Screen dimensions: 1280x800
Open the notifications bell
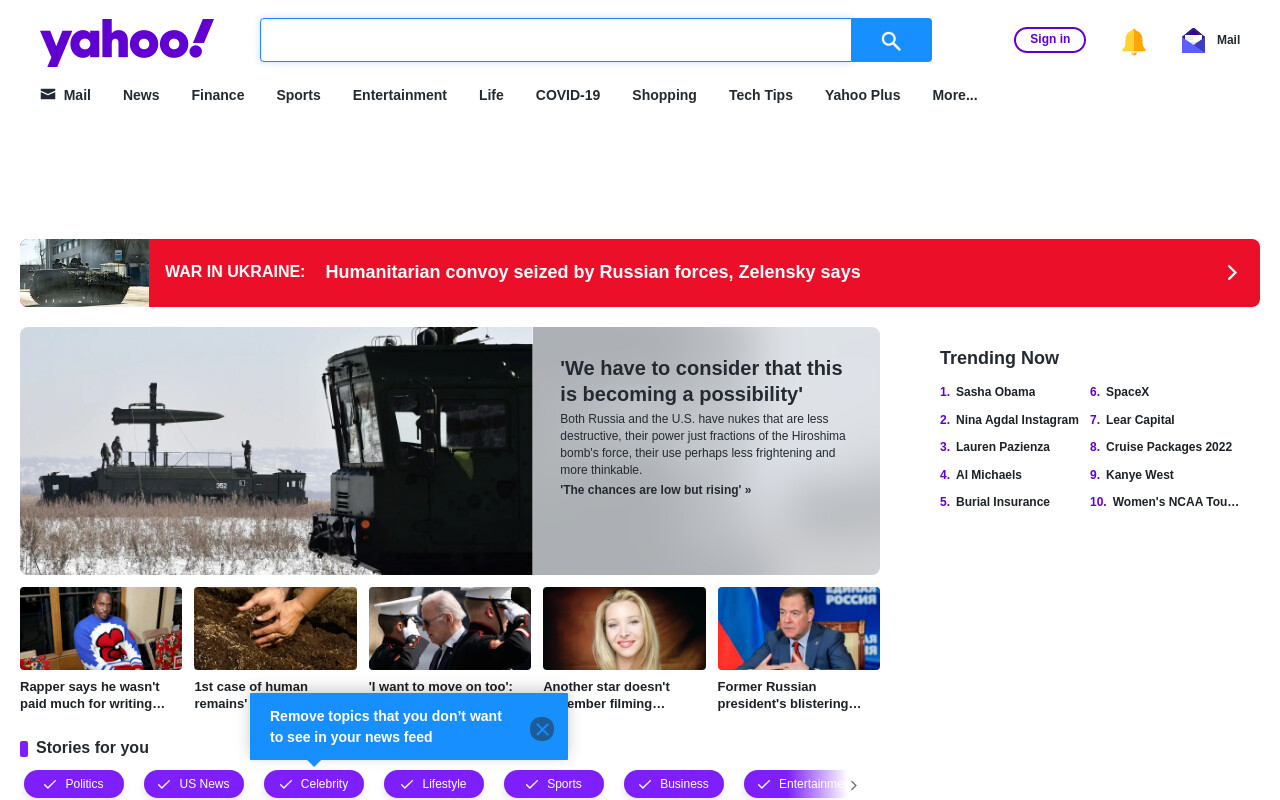(x=1133, y=41)
